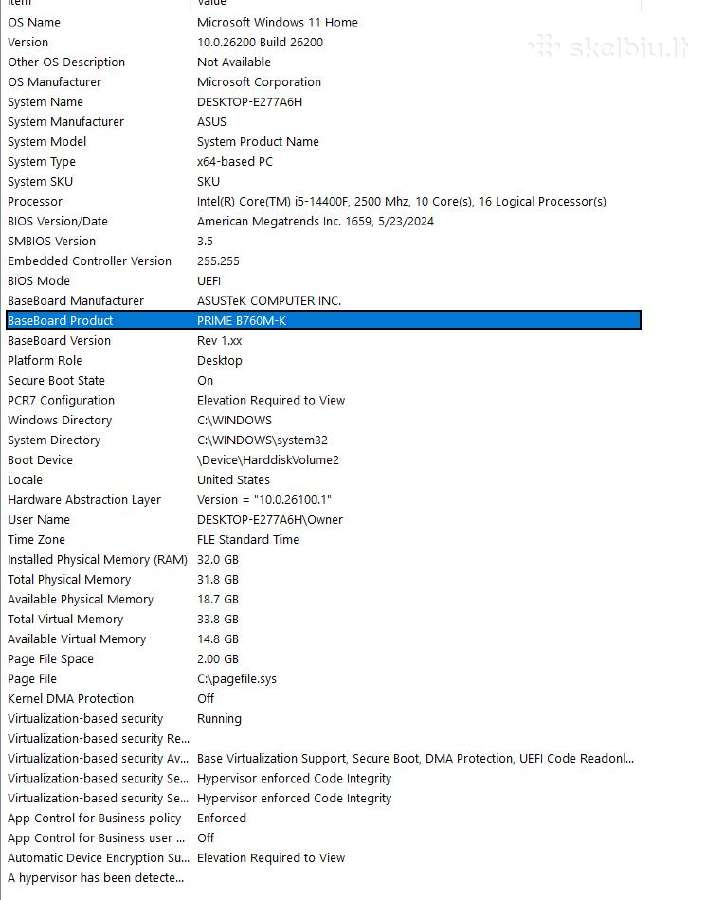Click the 10.0.26200 Build 26200 value
Screen dimensions: 724x900
click(x=260, y=42)
